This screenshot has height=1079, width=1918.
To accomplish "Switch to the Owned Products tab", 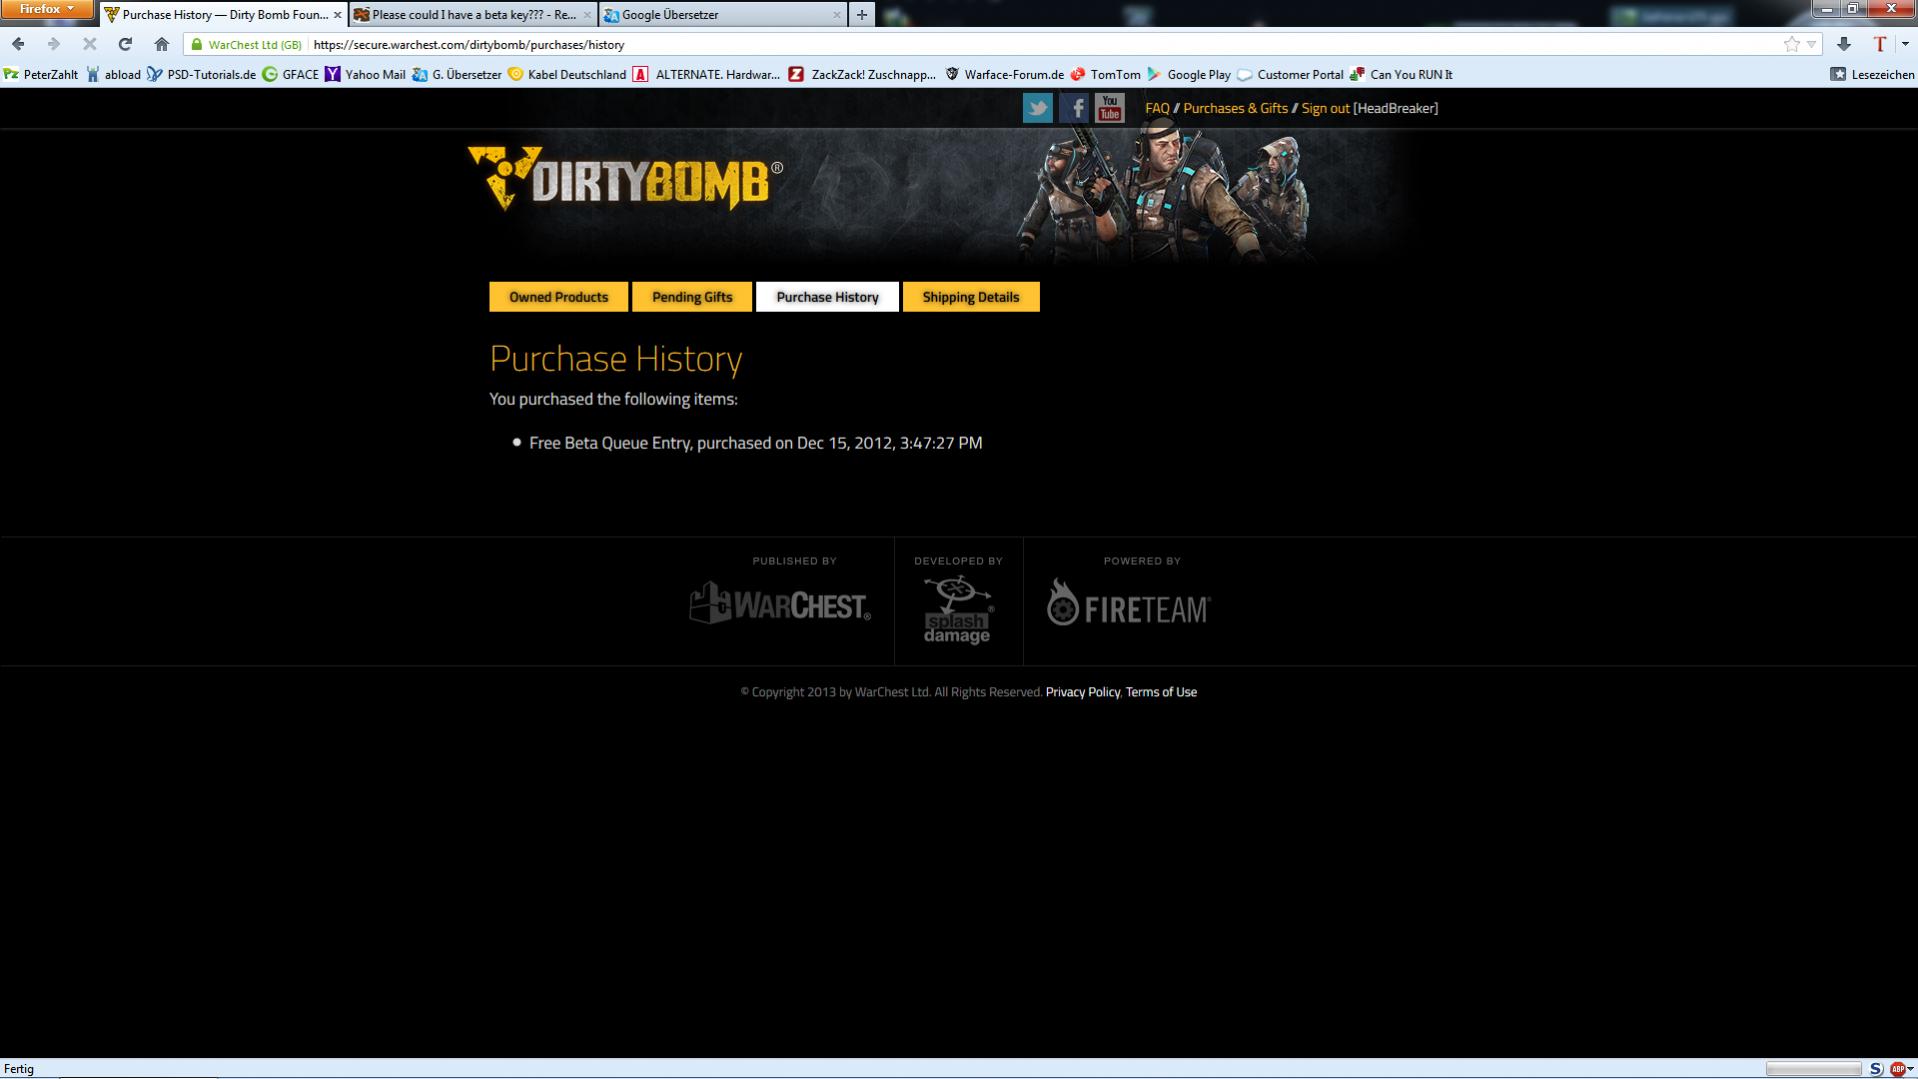I will (x=558, y=297).
